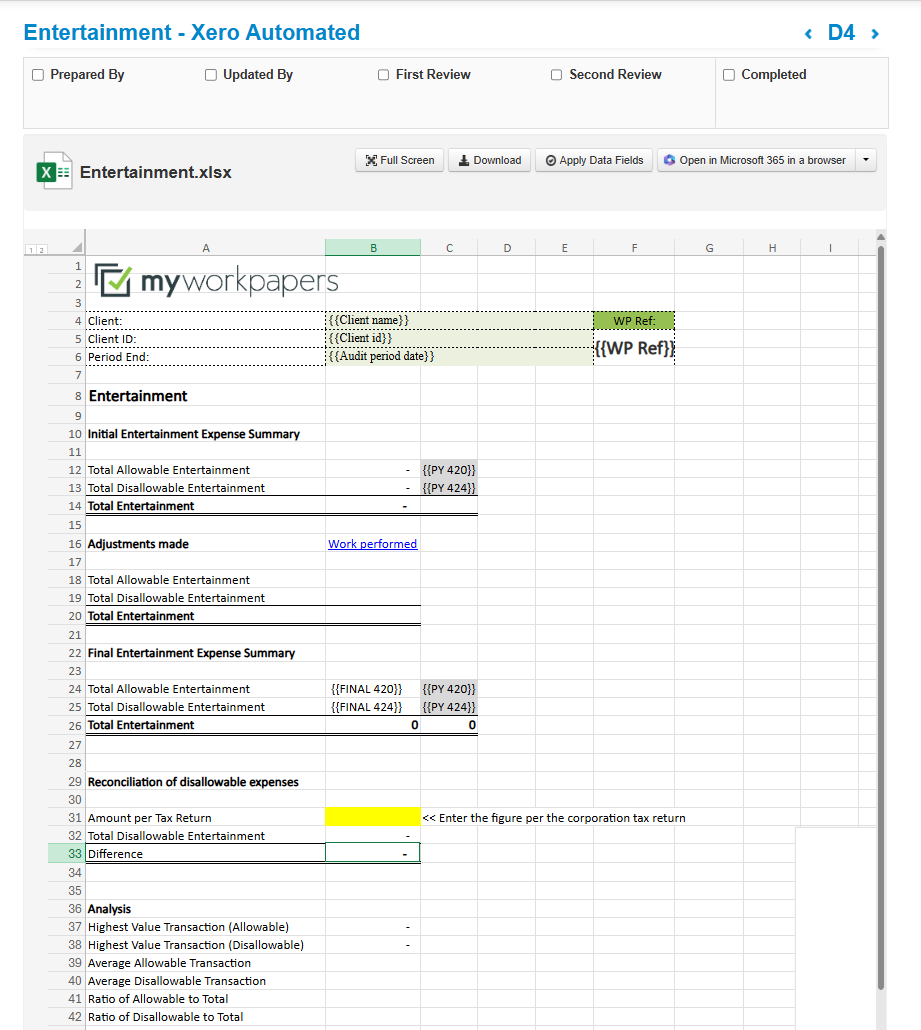Mark the Completed checkbox
This screenshot has width=921, height=1030.
(729, 75)
